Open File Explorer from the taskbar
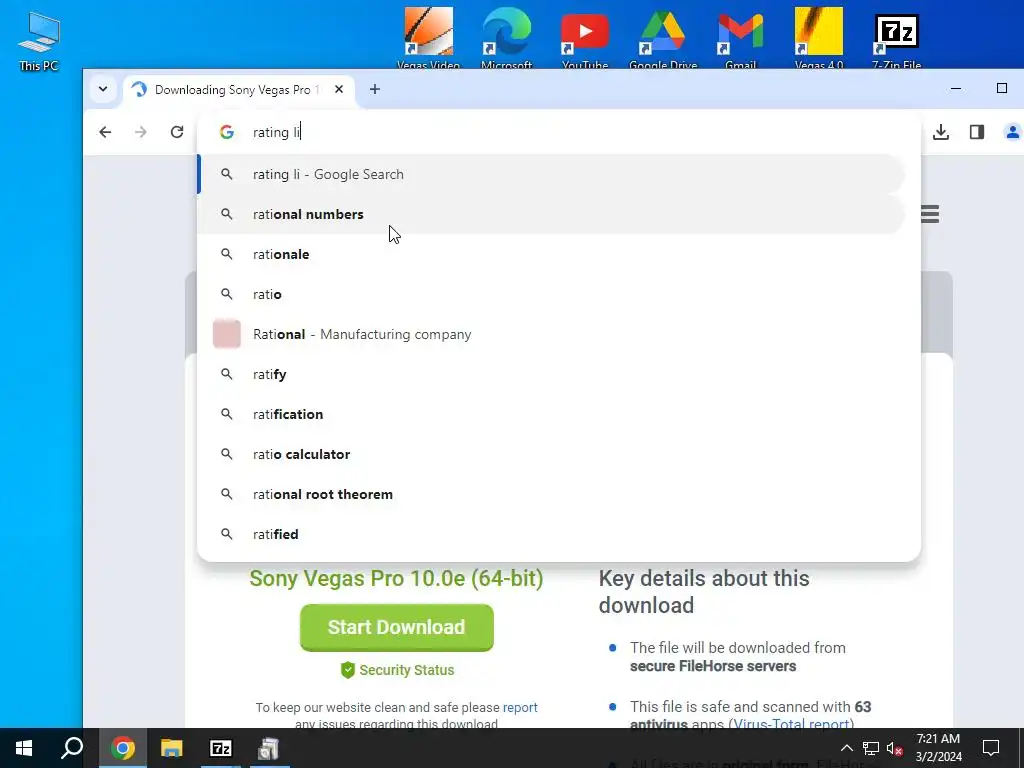 coord(172,748)
